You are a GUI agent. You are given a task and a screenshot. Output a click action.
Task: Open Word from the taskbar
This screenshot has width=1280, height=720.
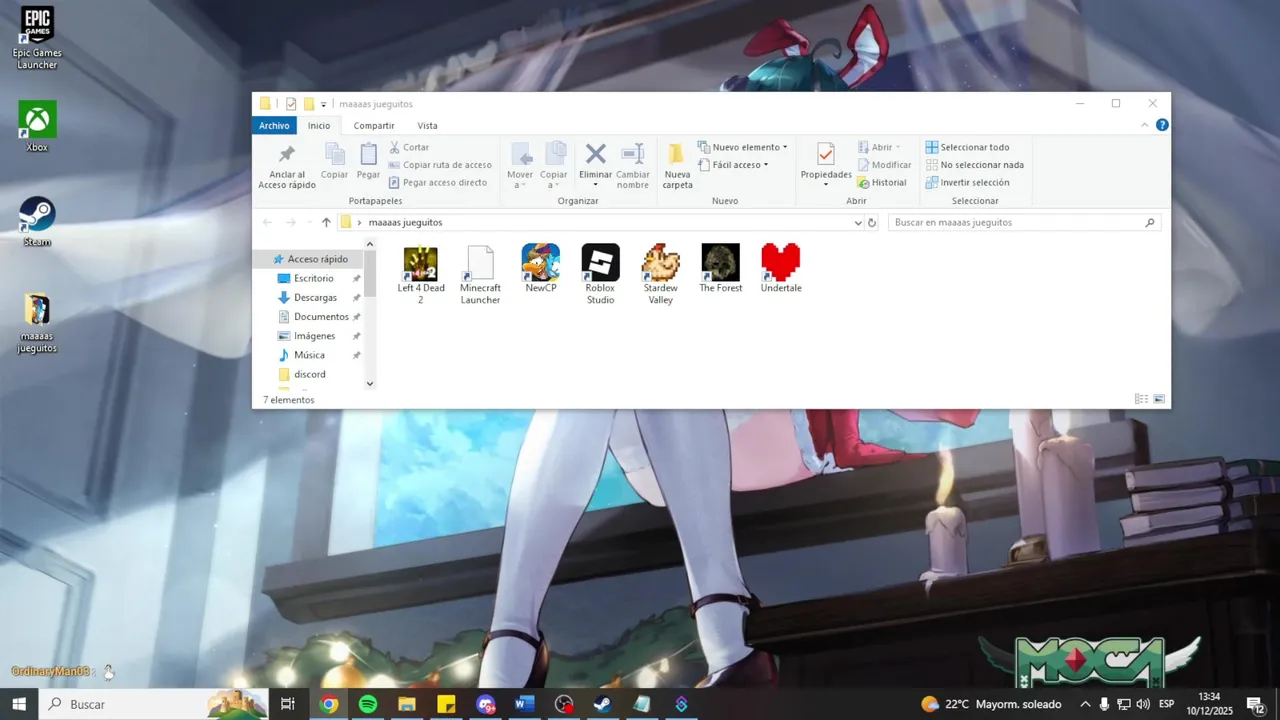[524, 704]
